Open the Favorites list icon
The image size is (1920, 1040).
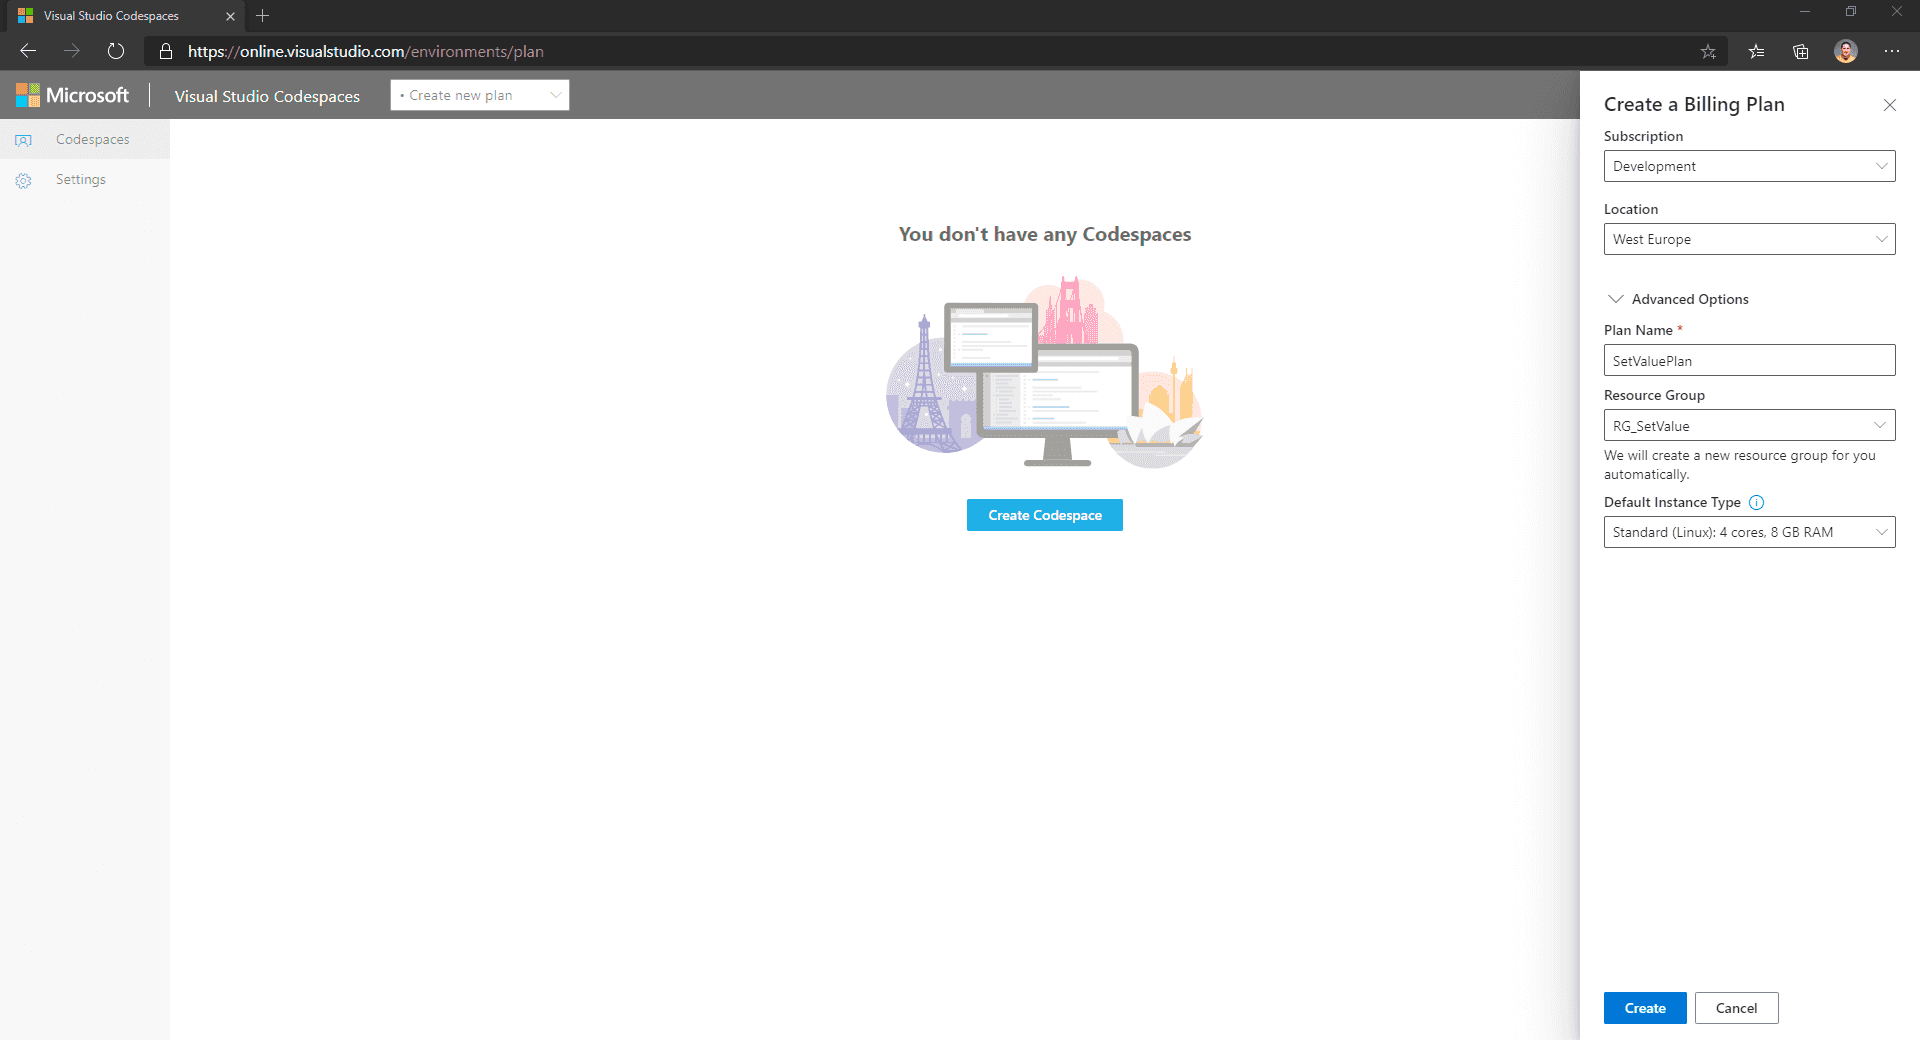pyautogui.click(x=1756, y=52)
